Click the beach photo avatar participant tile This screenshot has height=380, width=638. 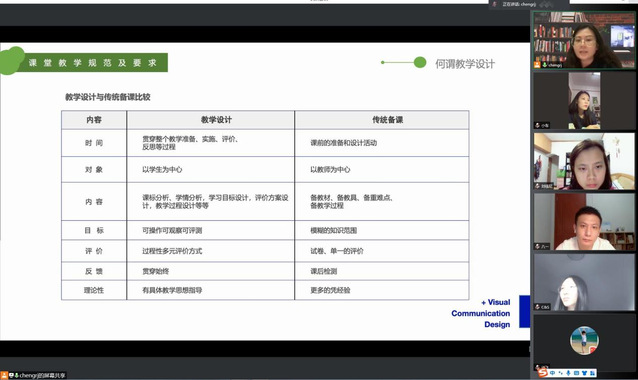(x=584, y=341)
